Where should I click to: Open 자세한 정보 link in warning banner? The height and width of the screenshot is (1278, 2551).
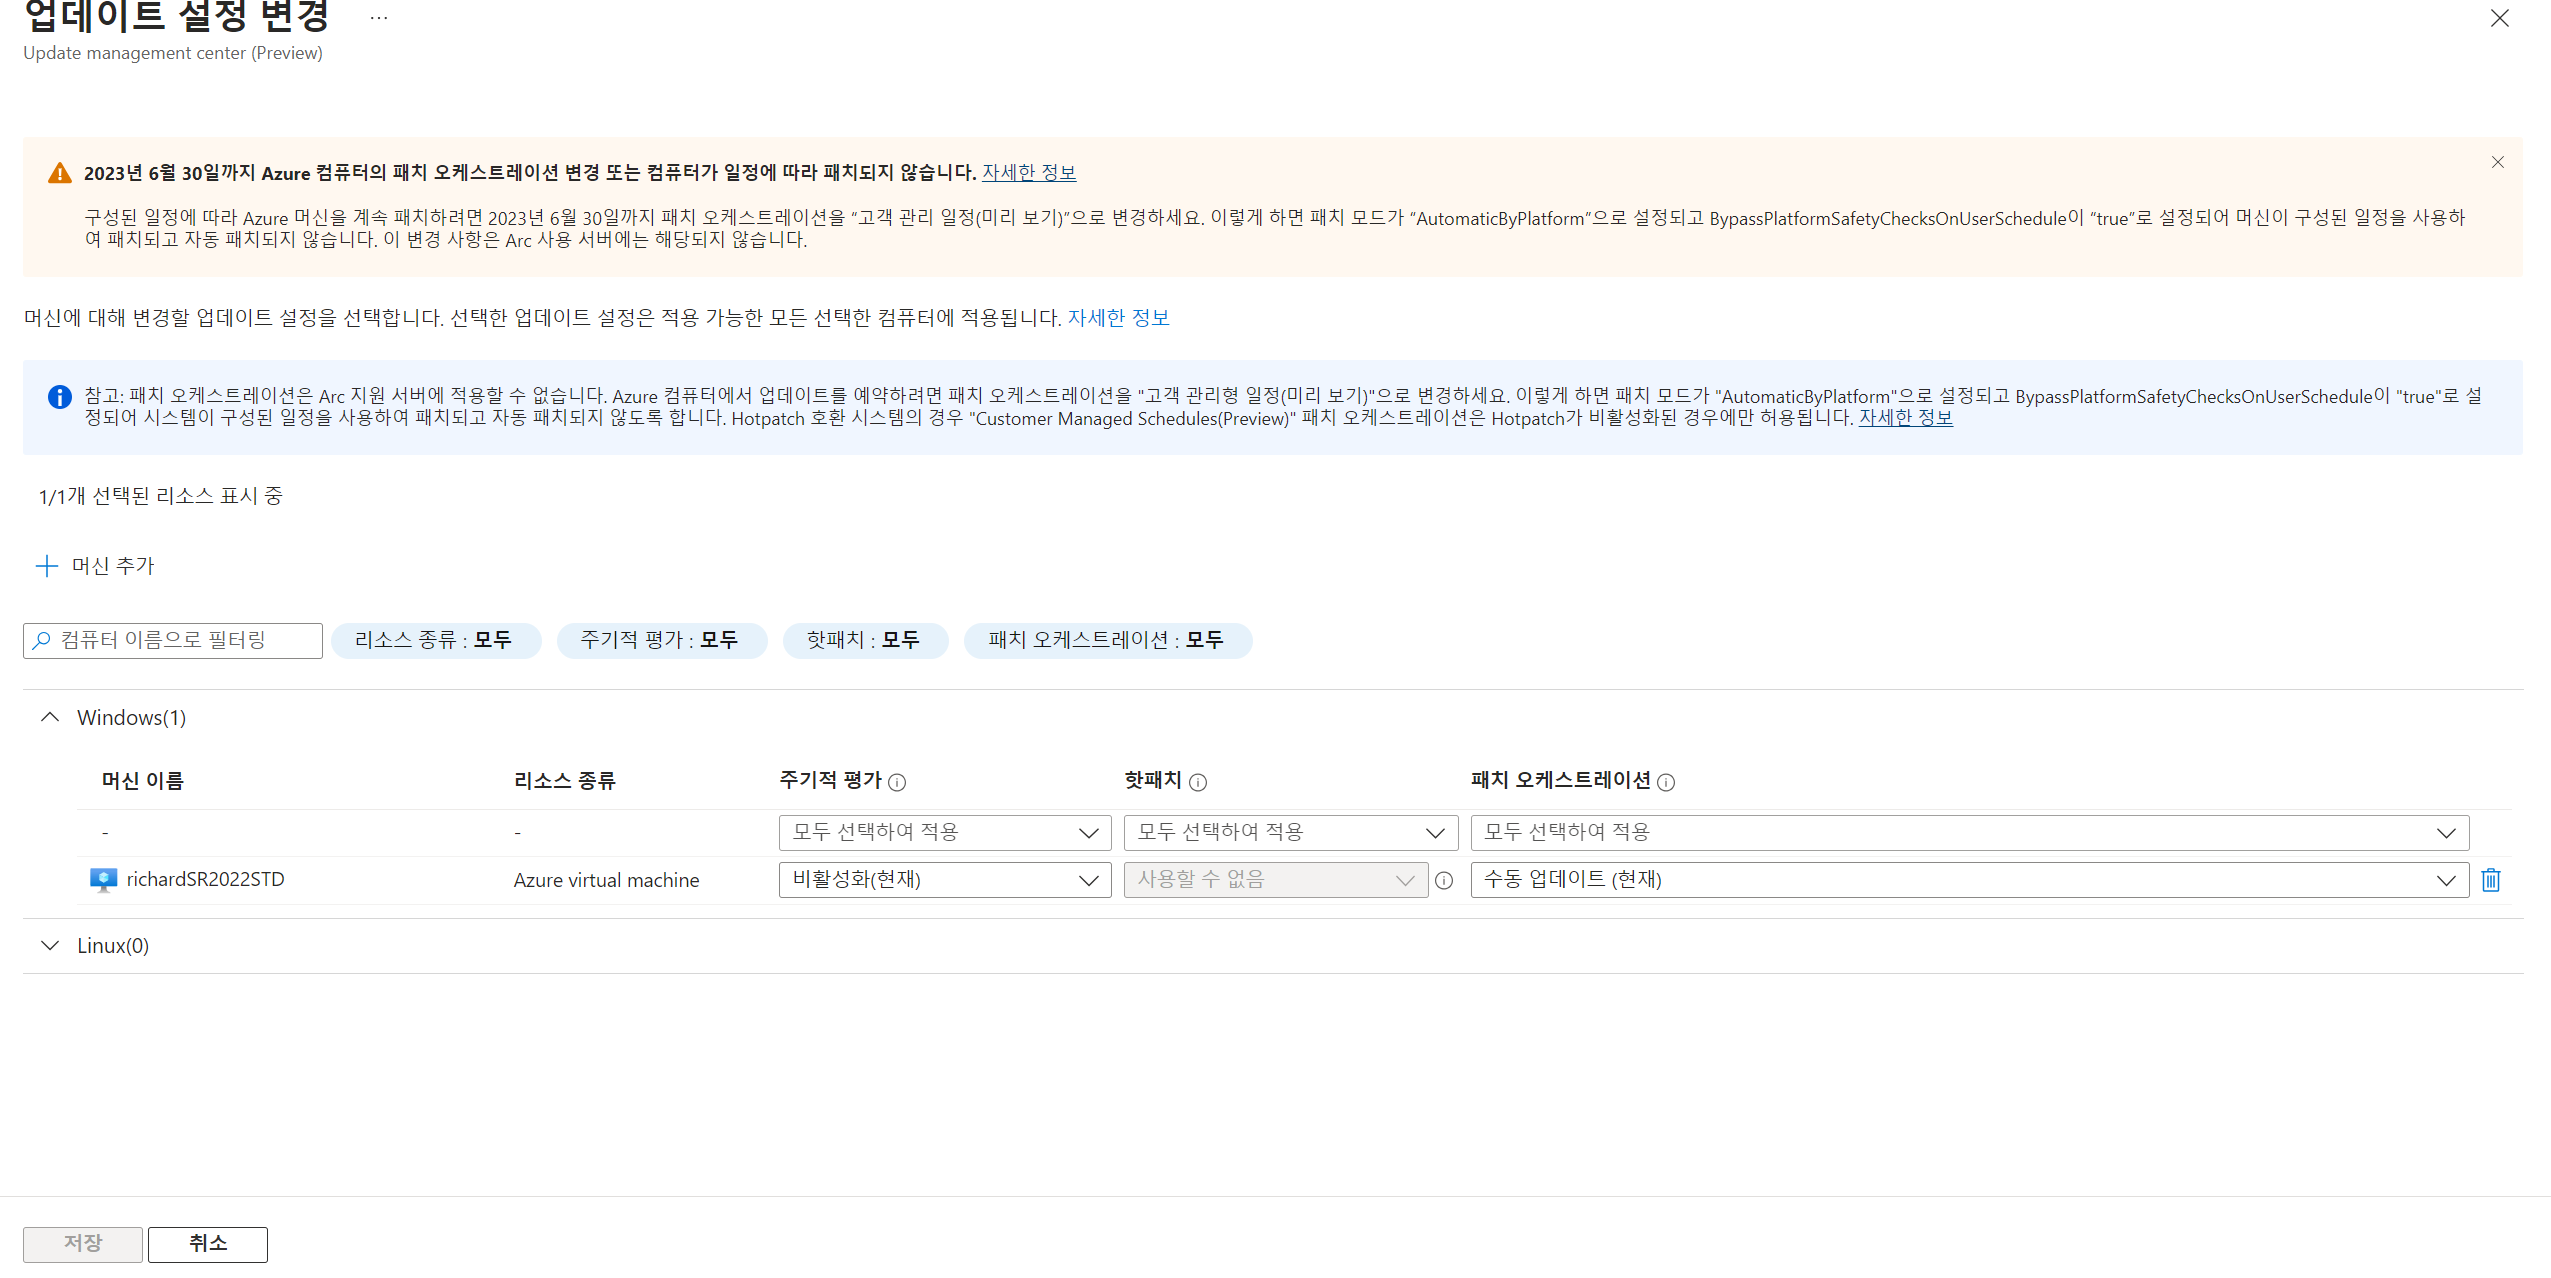1028,172
